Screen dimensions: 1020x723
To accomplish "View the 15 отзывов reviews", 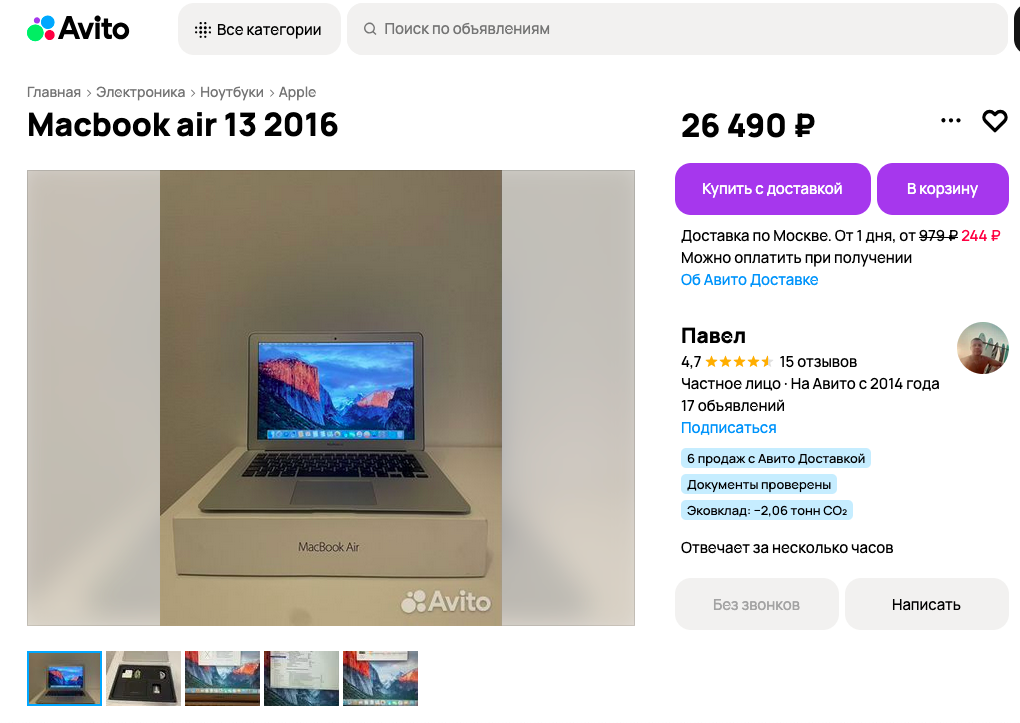I will pos(818,362).
